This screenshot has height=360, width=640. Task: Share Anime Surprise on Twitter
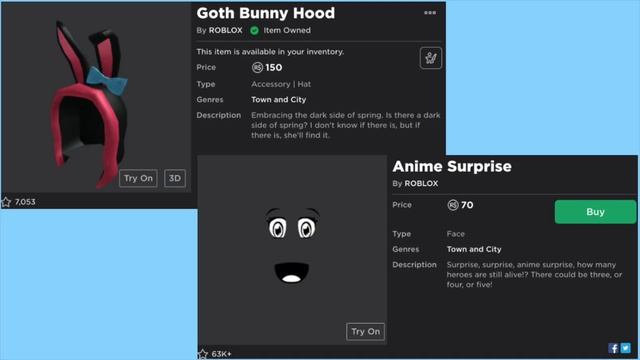tap(625, 348)
